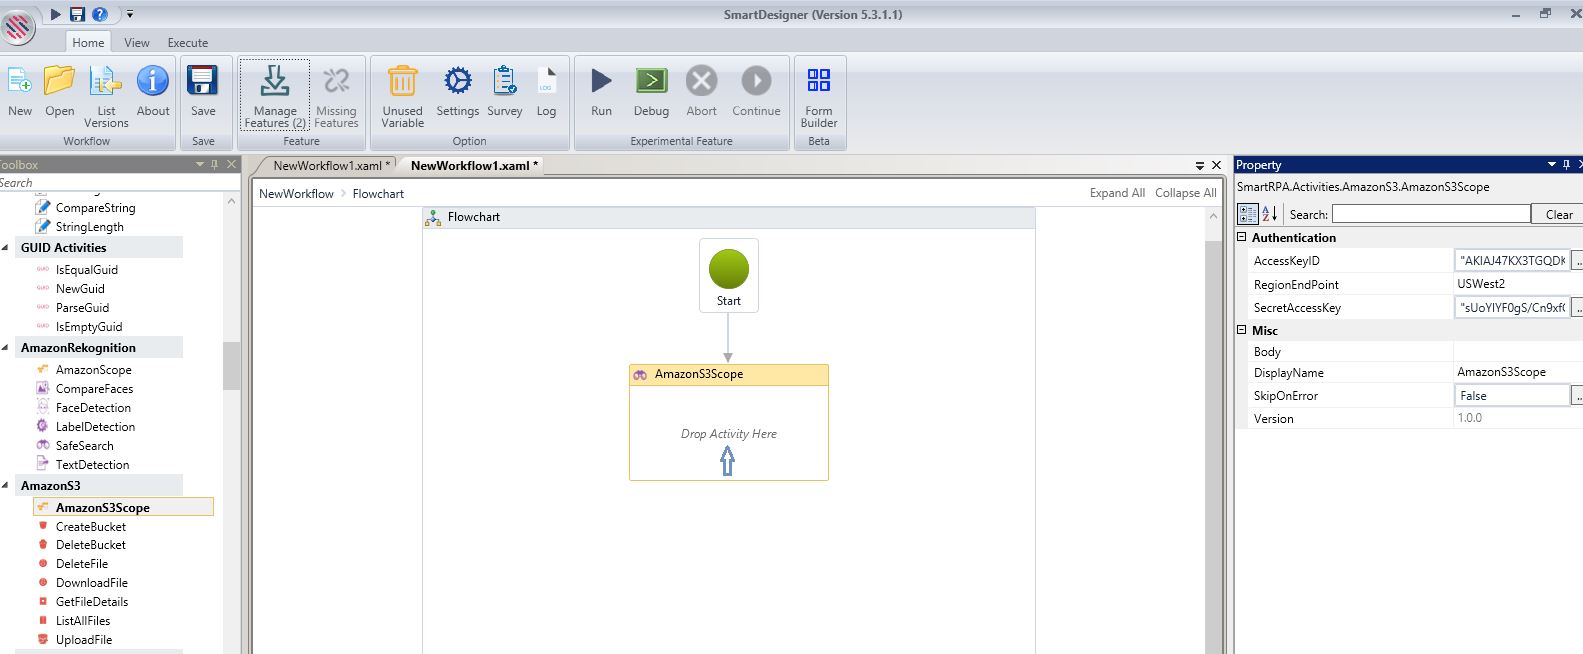Click Expand All in designer

[1116, 193]
